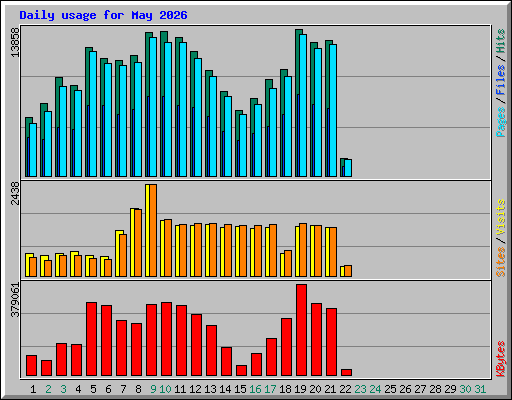Click day 2 on the date axis
512x400 pixels.
(48, 389)
